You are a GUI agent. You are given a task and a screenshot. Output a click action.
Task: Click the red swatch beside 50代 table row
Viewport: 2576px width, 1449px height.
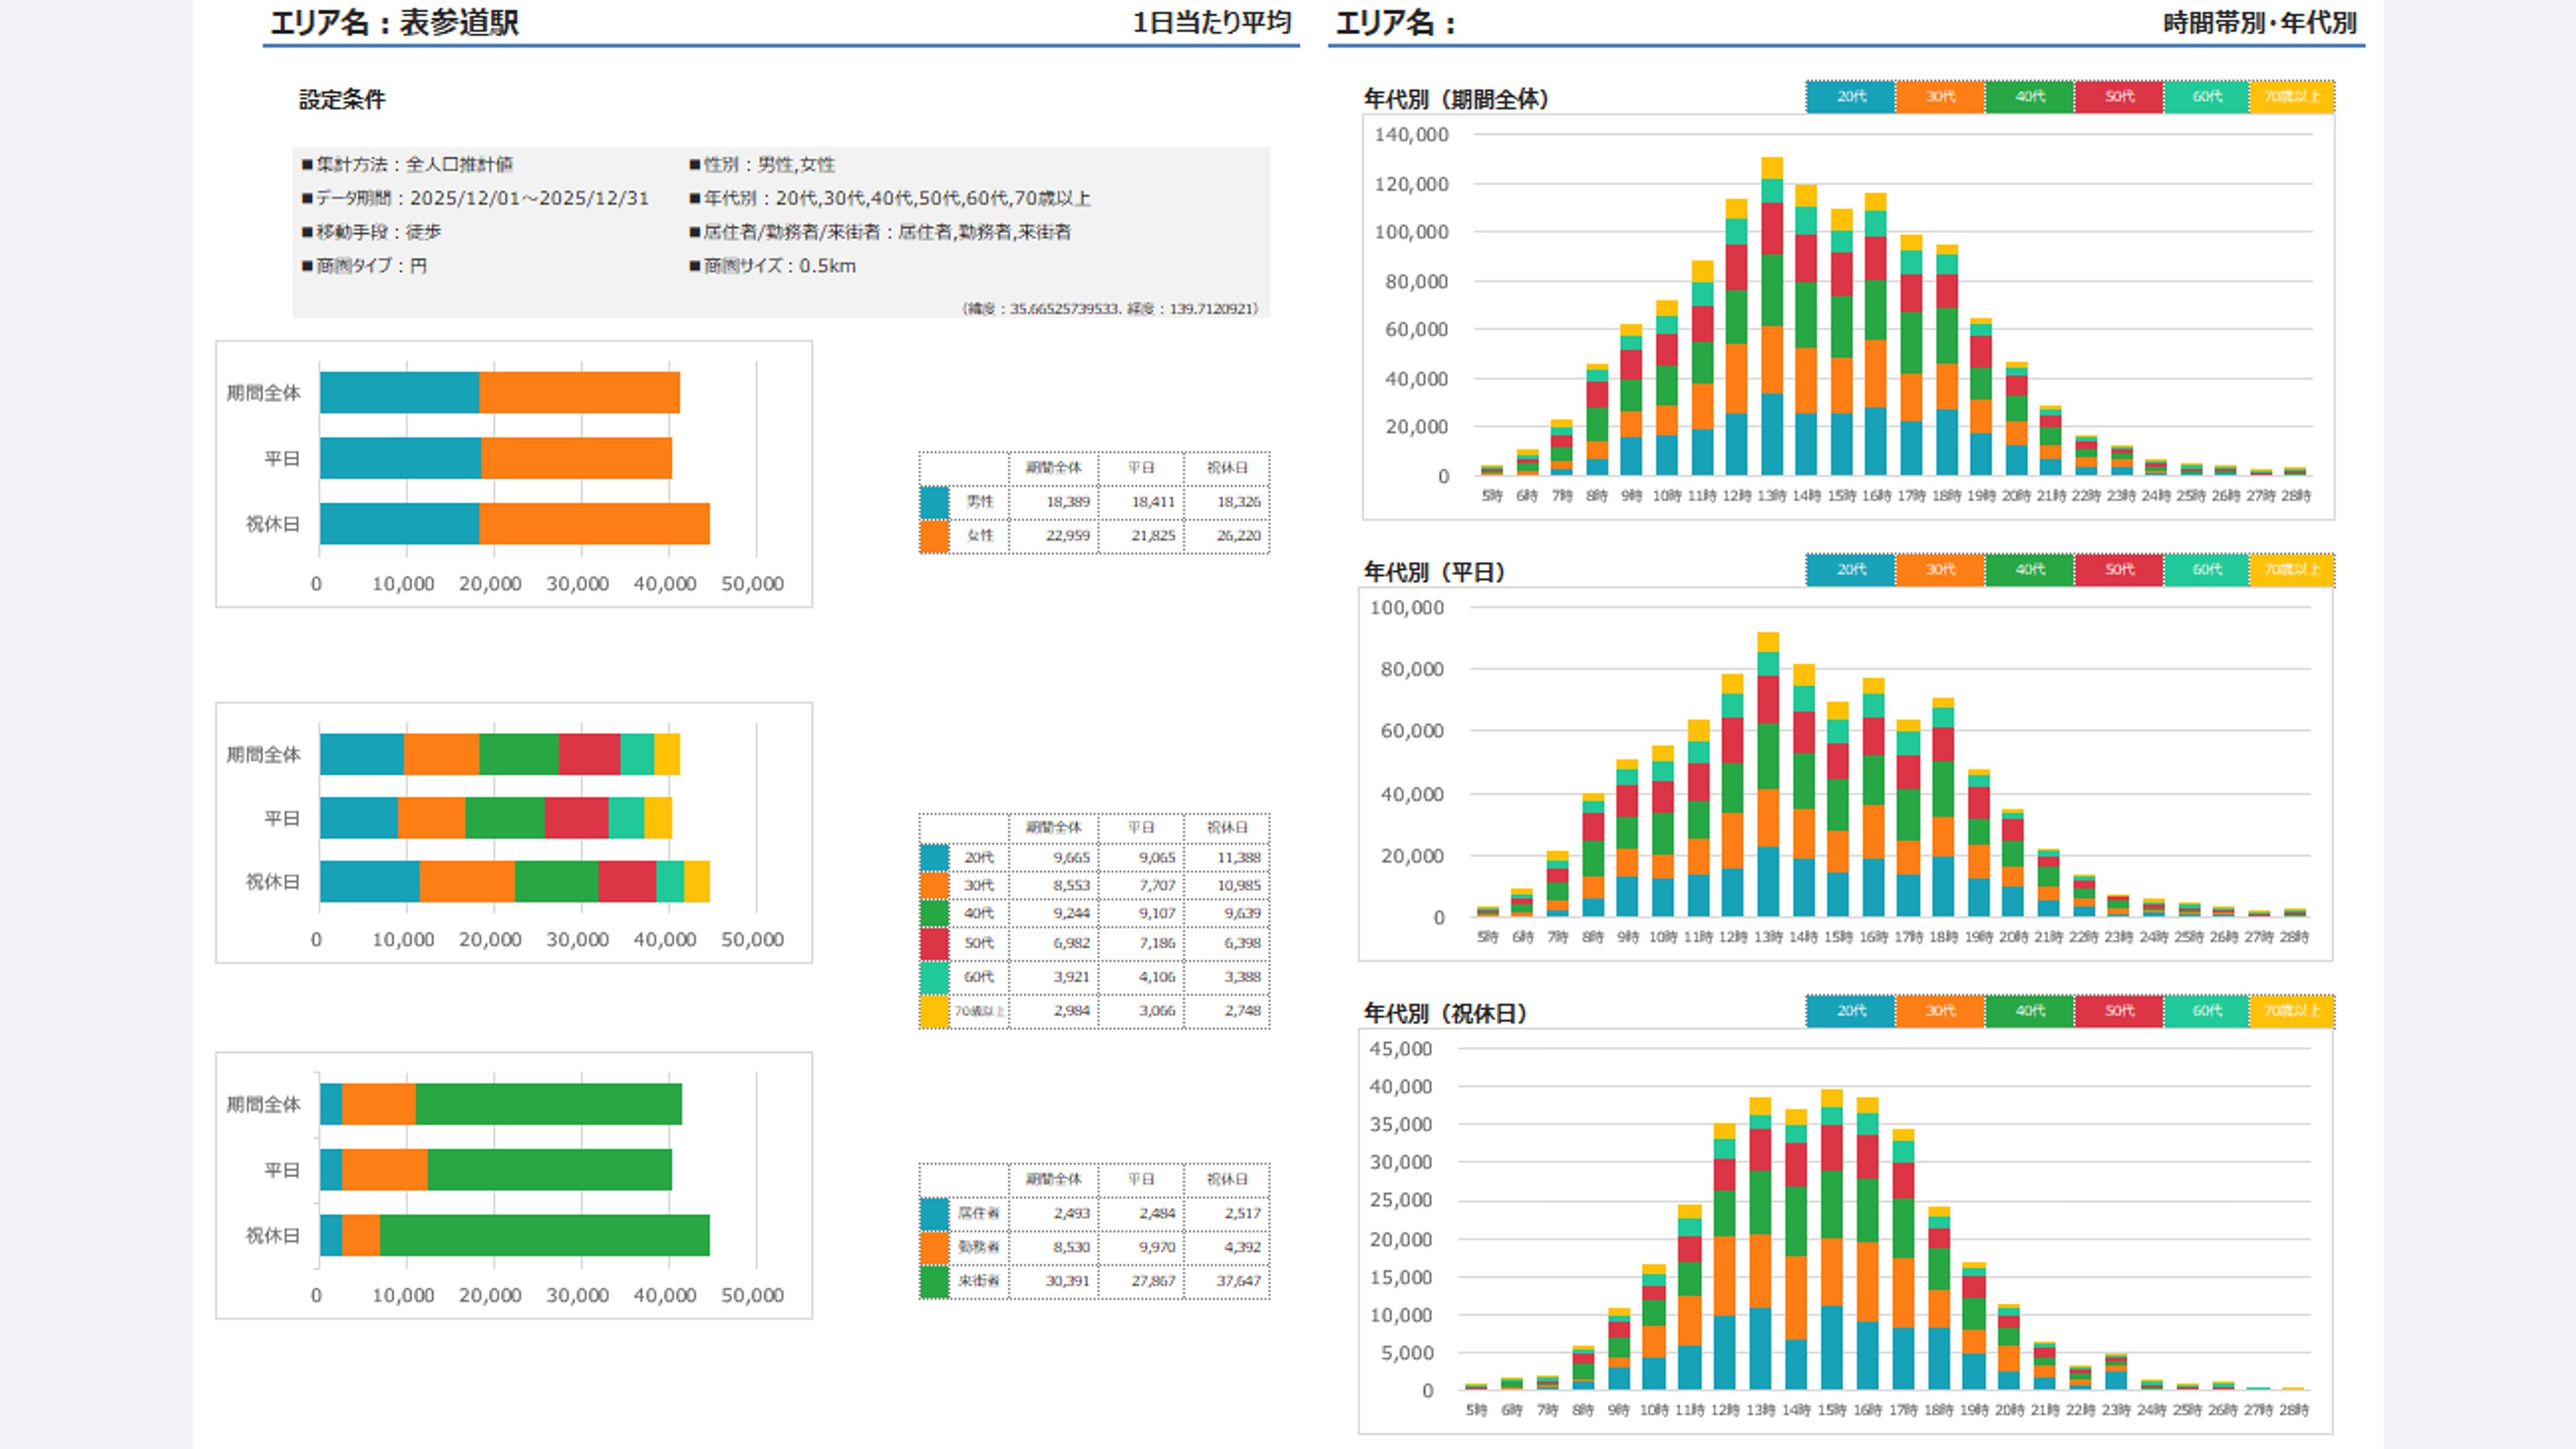934,943
